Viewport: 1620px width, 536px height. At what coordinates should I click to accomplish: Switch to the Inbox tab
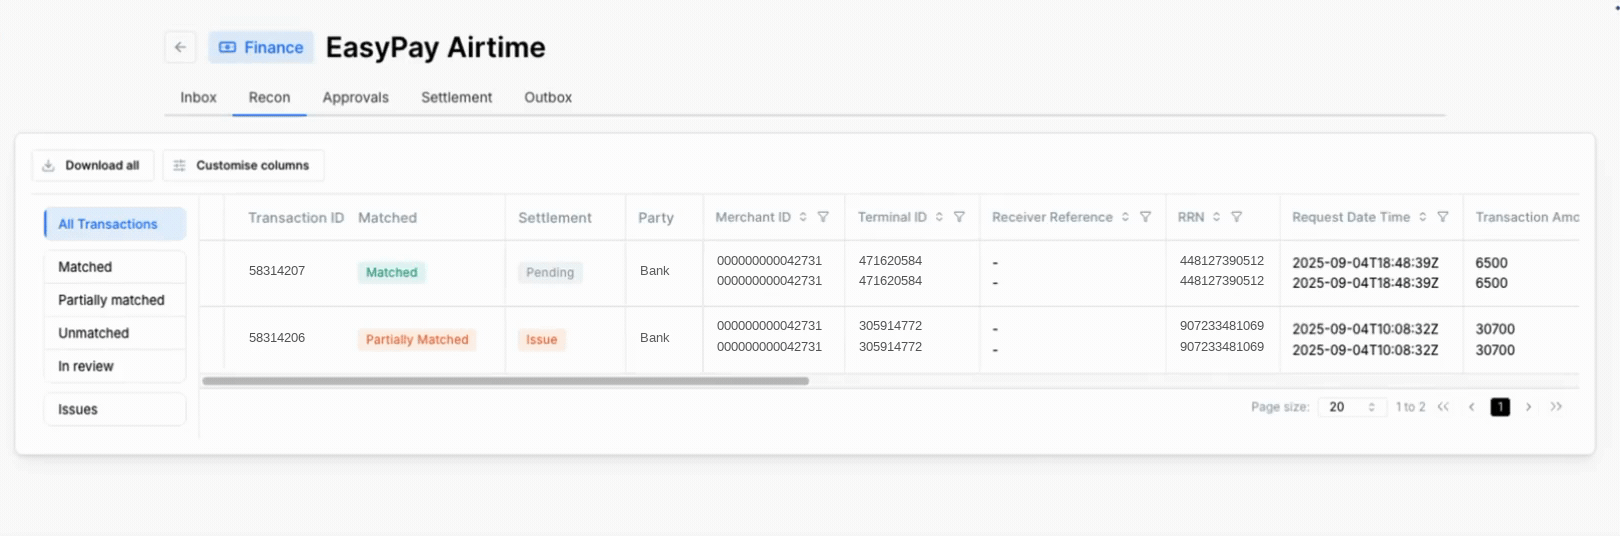click(x=198, y=97)
